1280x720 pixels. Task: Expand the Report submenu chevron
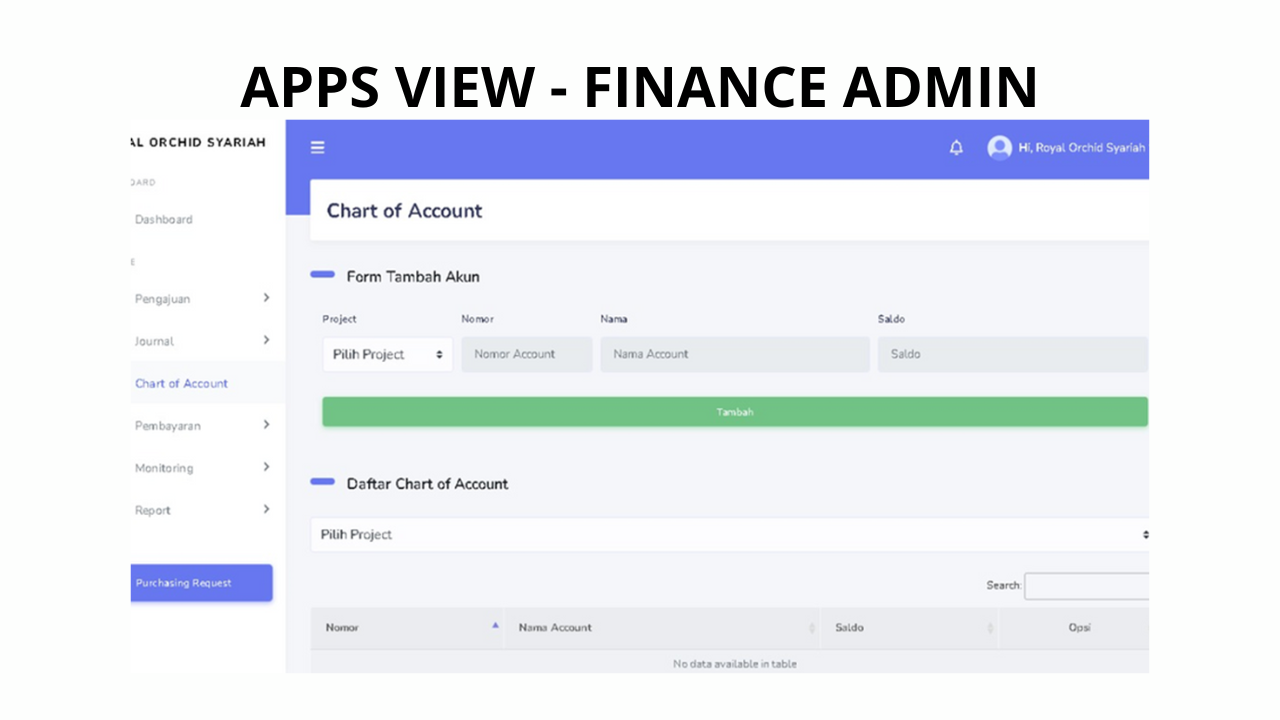tap(266, 509)
